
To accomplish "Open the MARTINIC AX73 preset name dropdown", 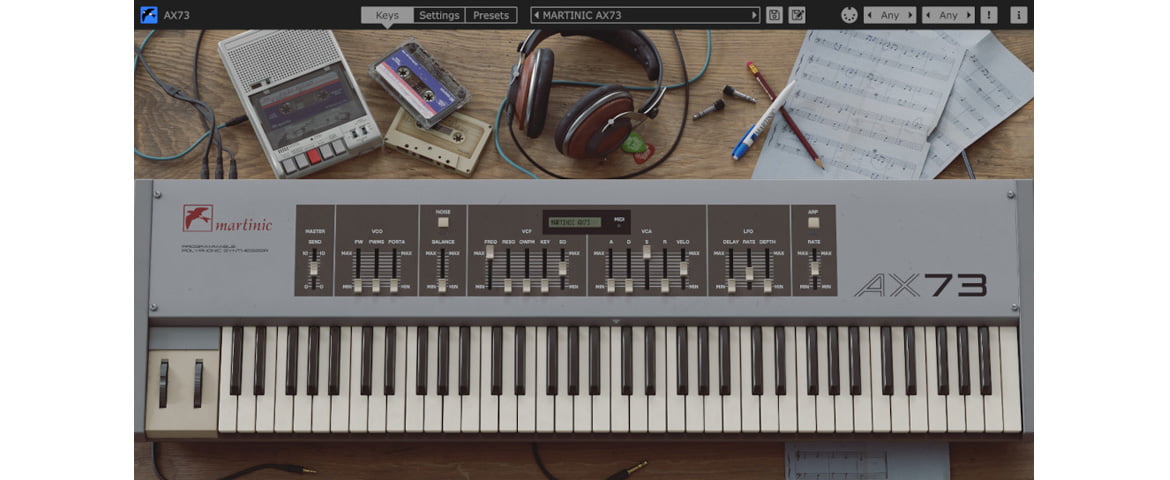I will [x=645, y=15].
